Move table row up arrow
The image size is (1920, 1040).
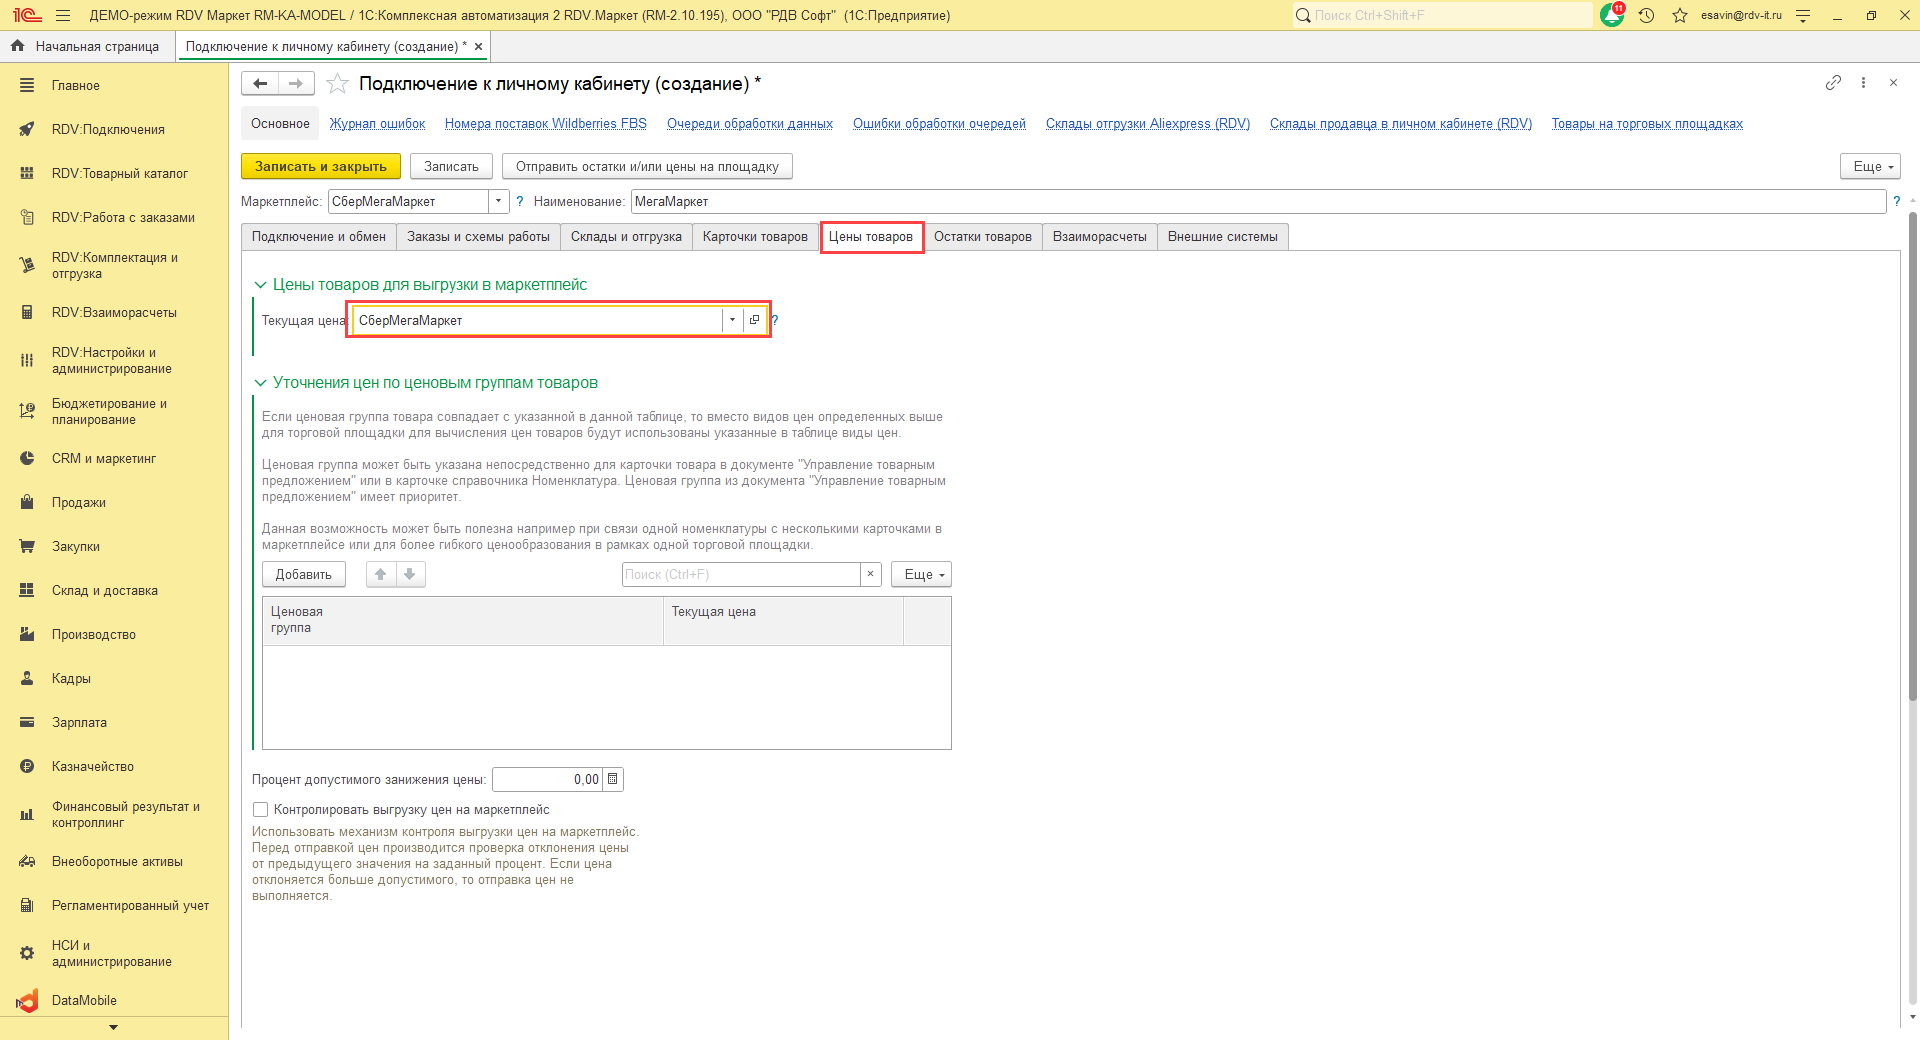pyautogui.click(x=381, y=574)
